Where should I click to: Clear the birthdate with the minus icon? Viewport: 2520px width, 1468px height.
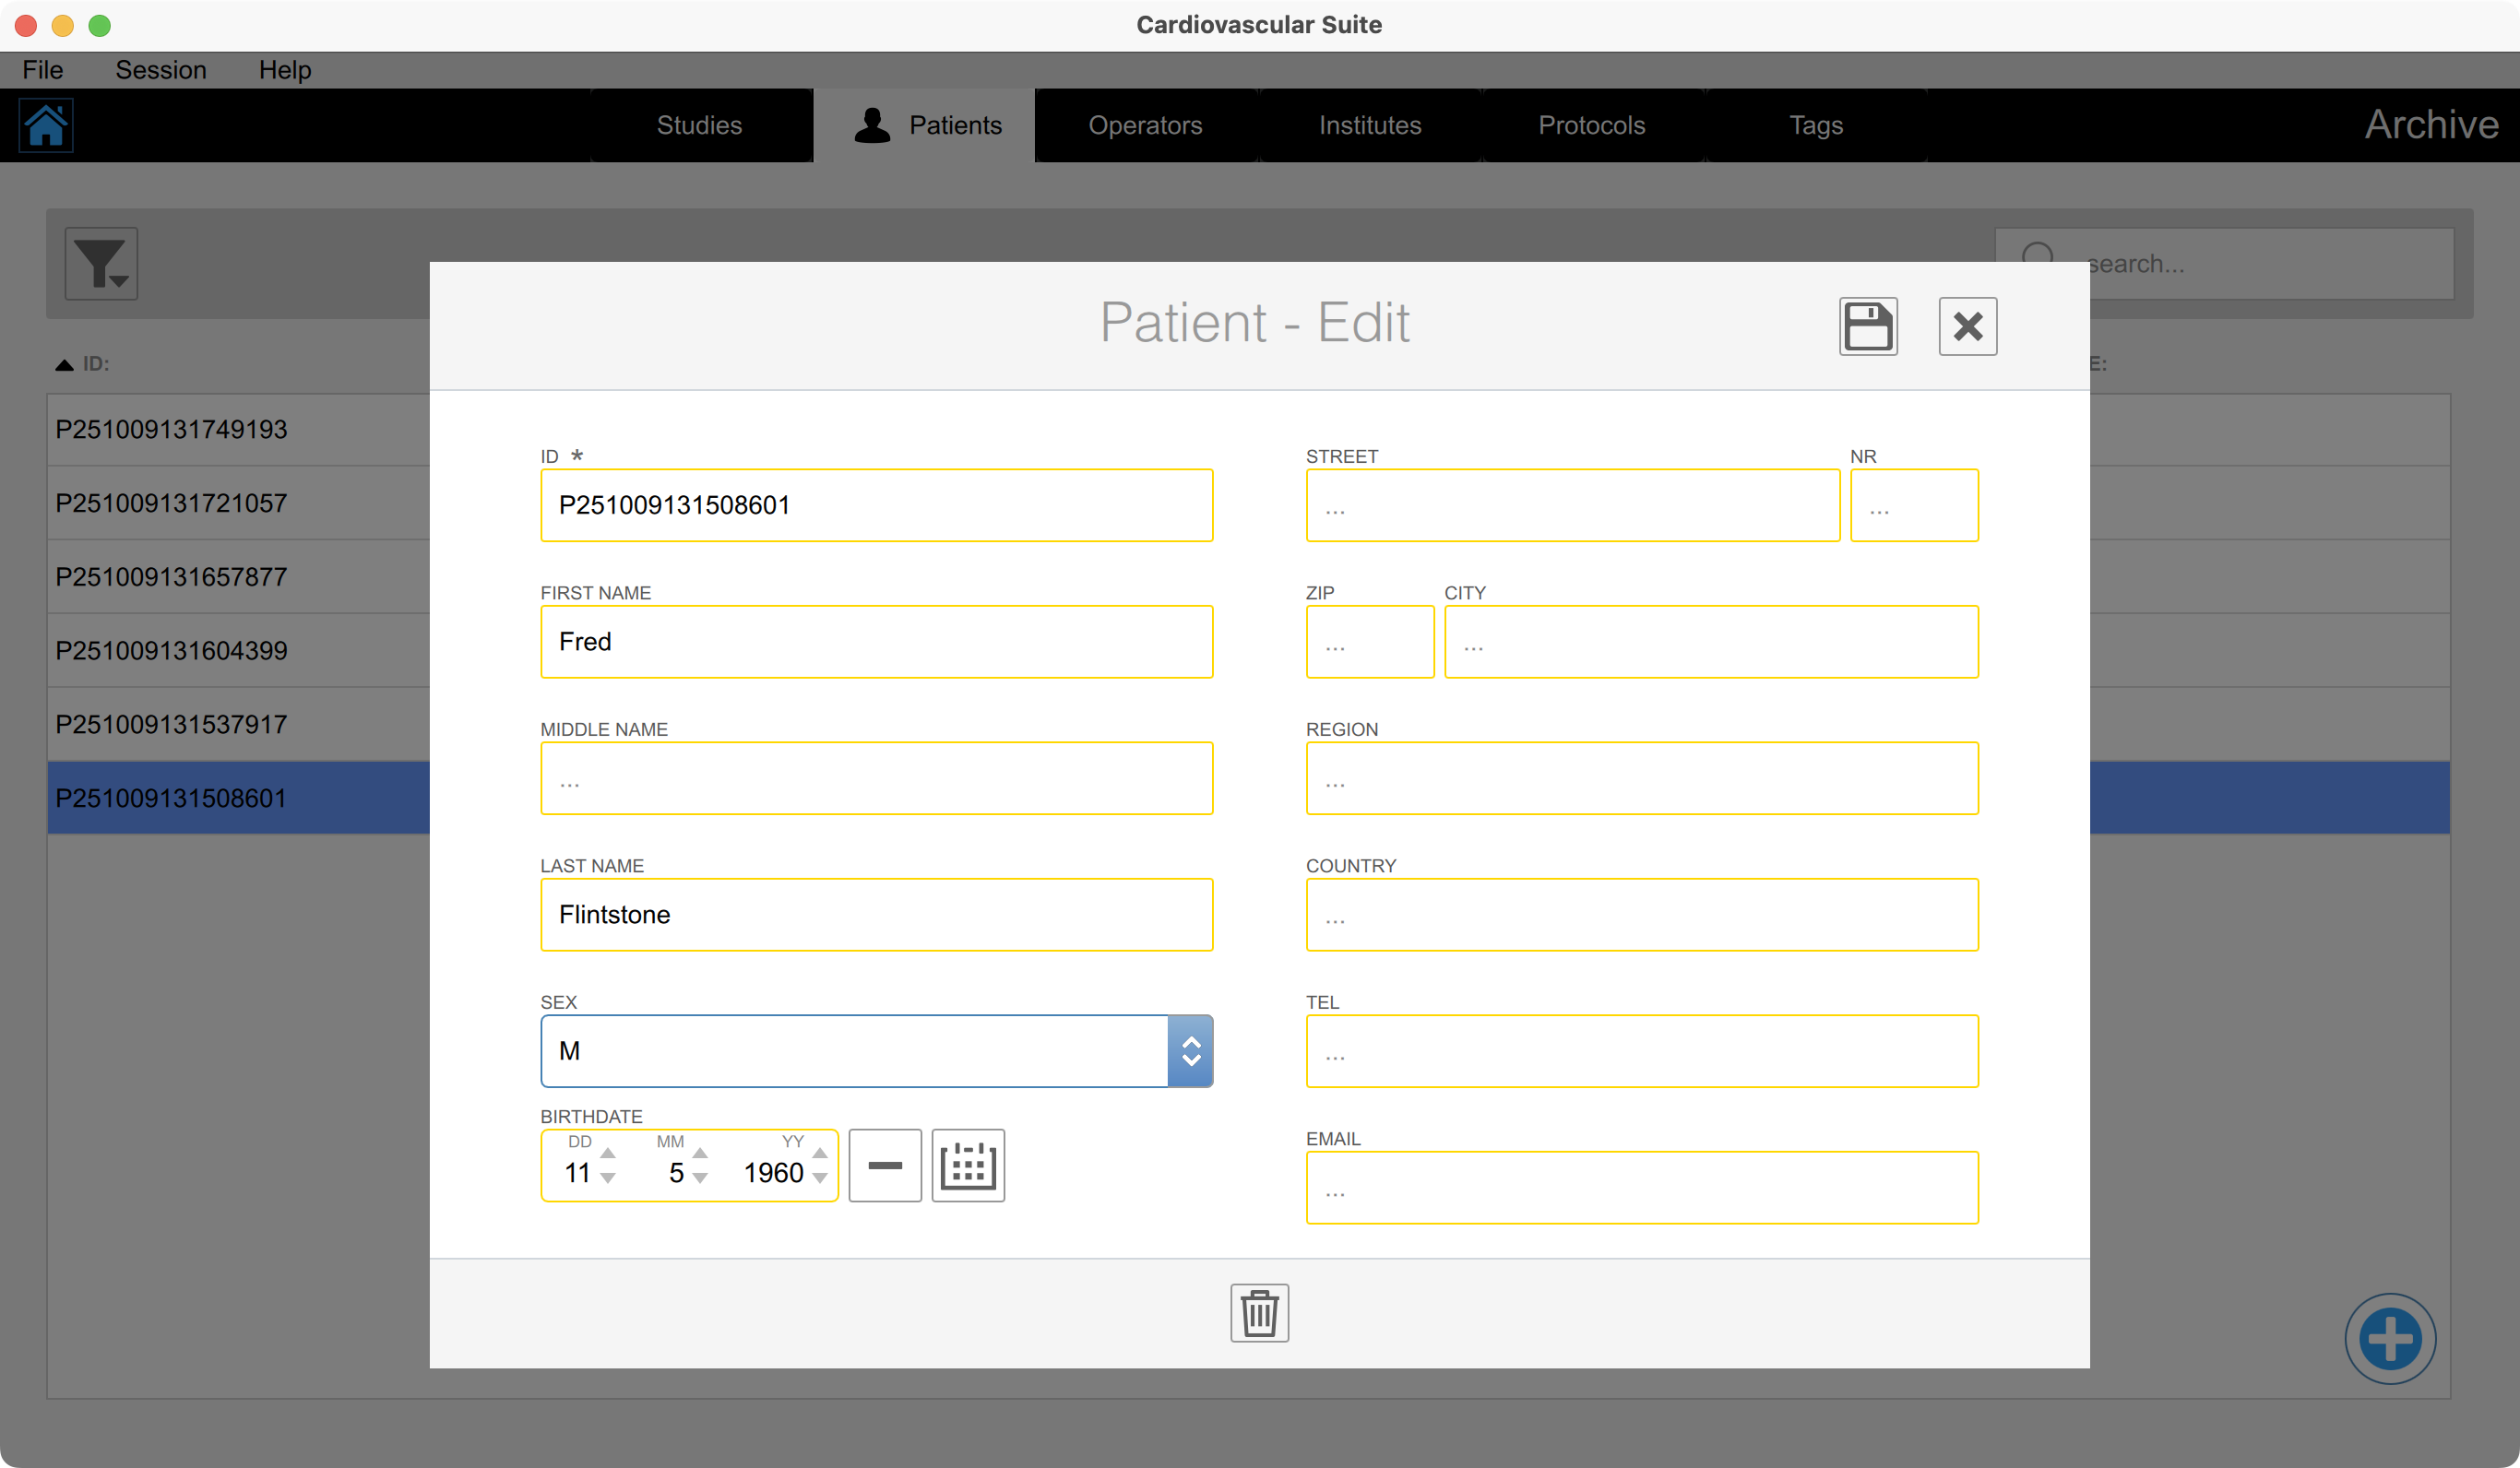click(x=884, y=1164)
